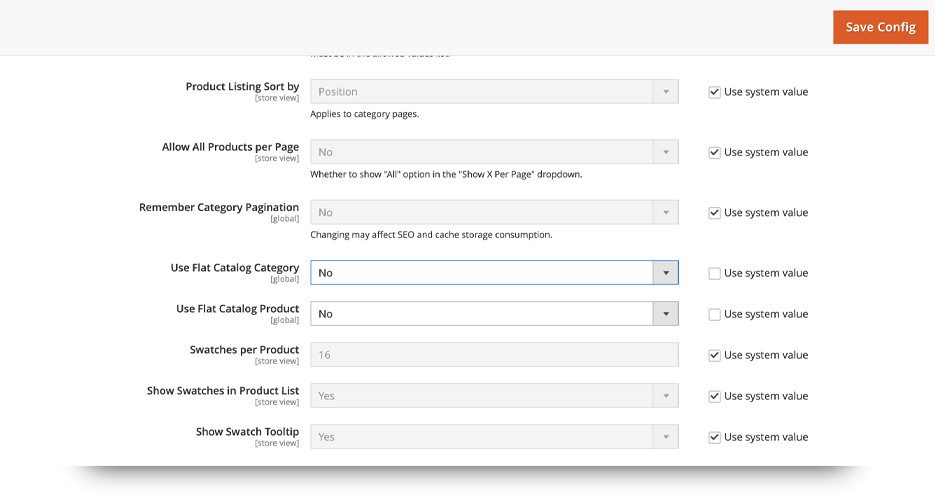Image resolution: width=935 pixels, height=499 pixels.
Task: Click the Save Config button
Action: pos(880,27)
